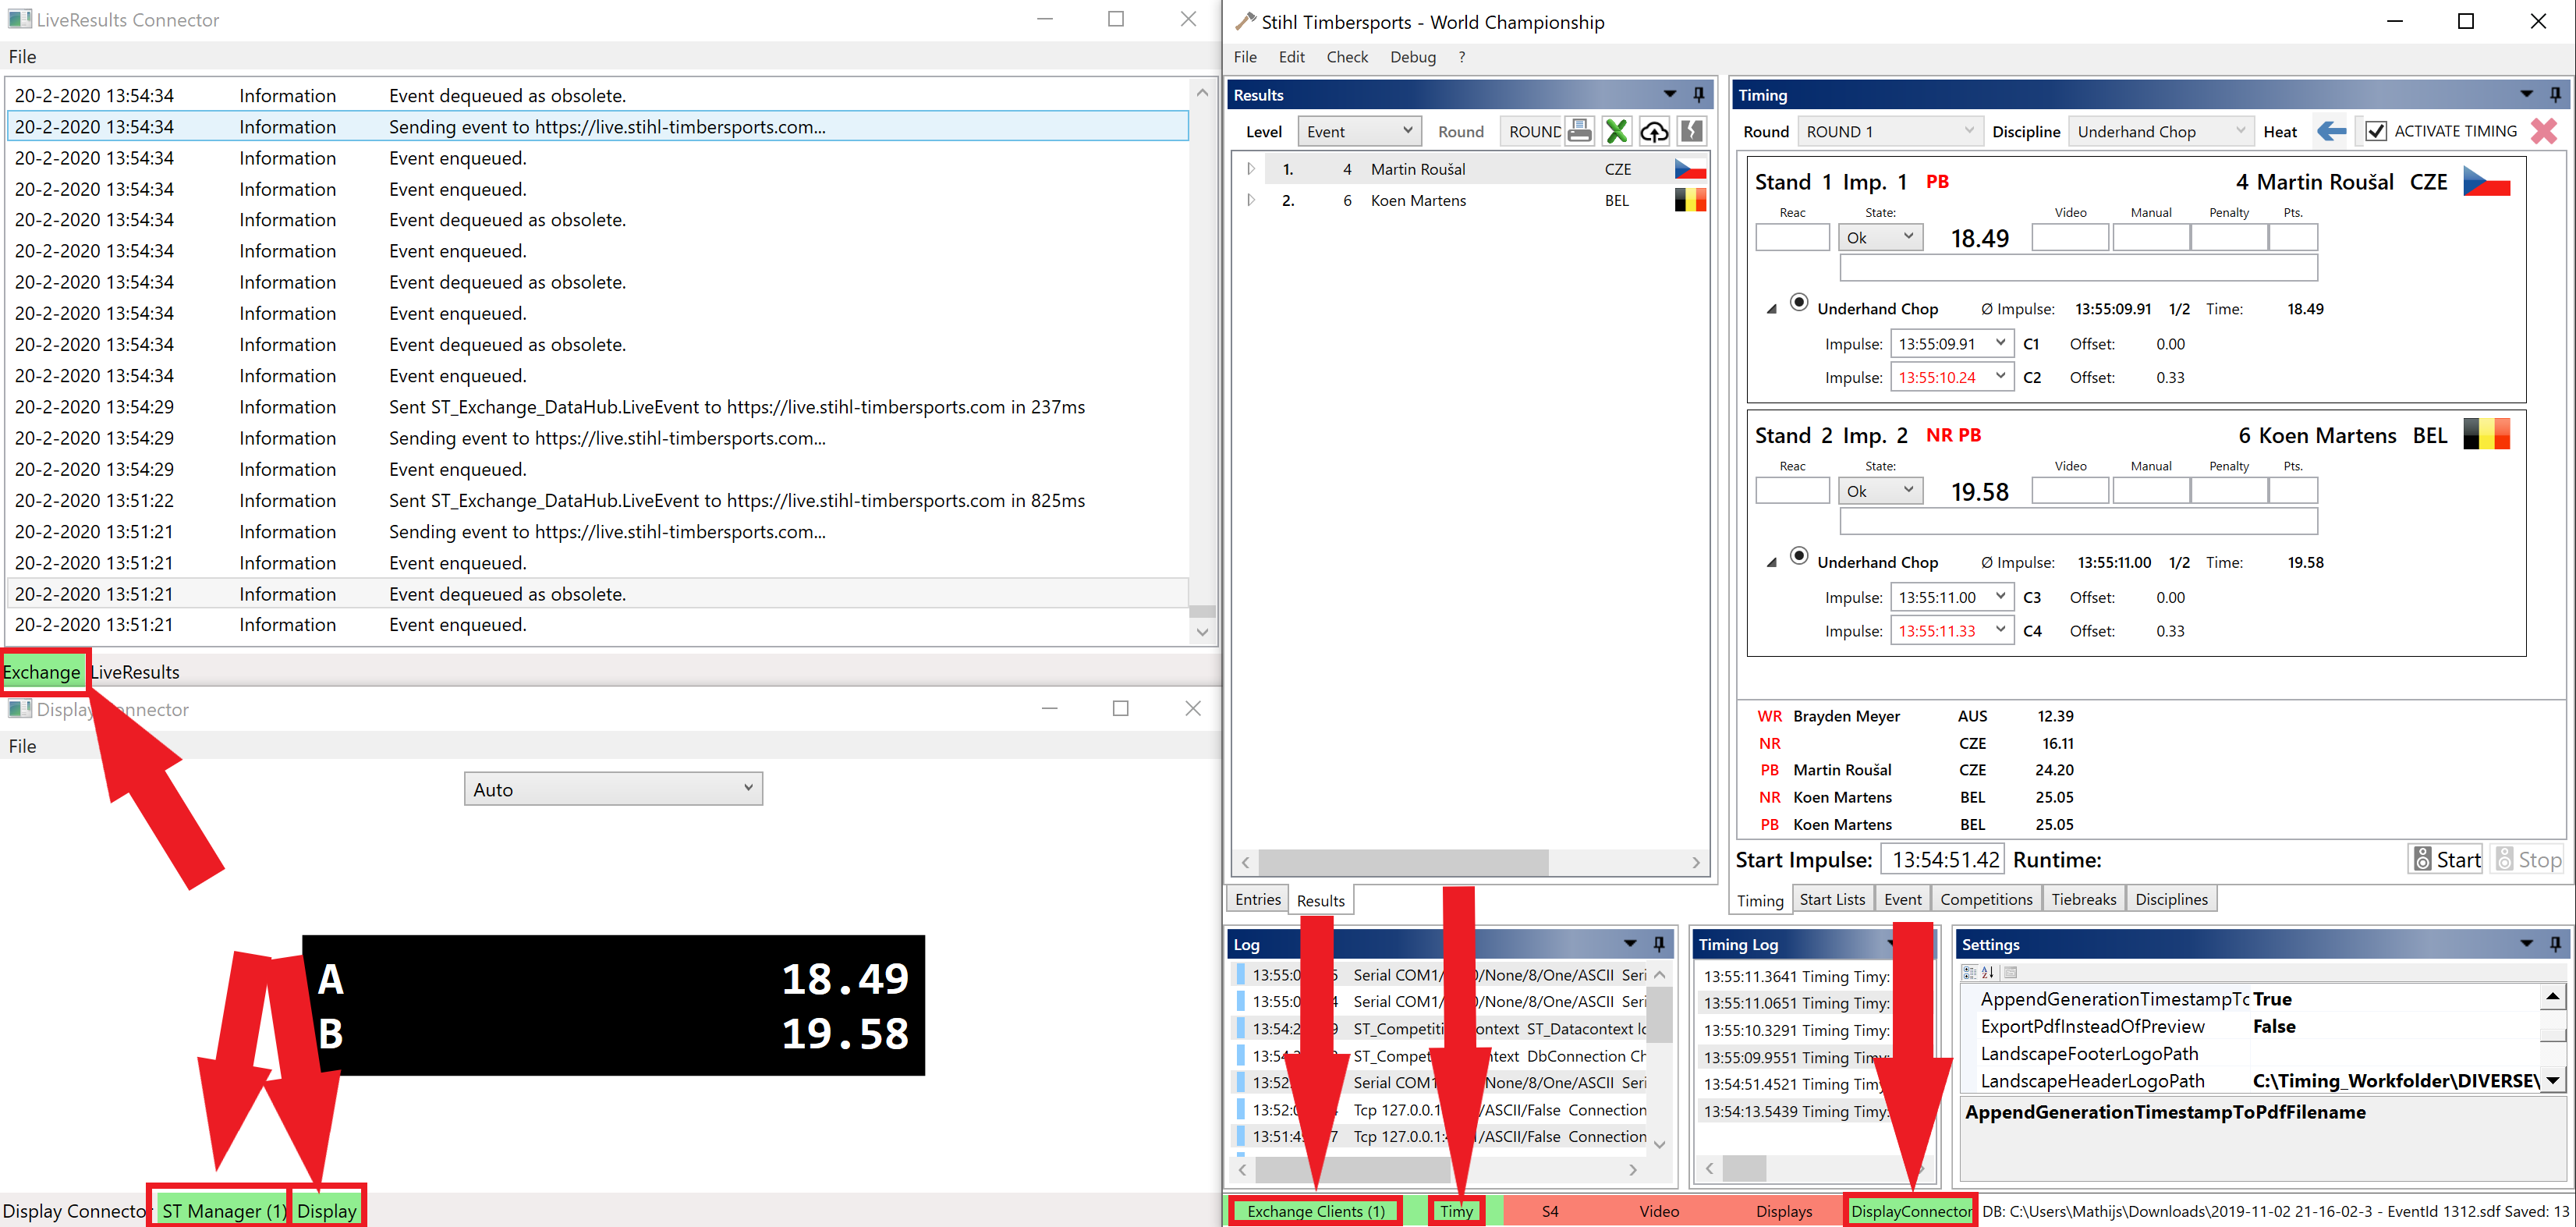Pin the Settings panel
This screenshot has height=1227, width=2576.
point(2555,944)
